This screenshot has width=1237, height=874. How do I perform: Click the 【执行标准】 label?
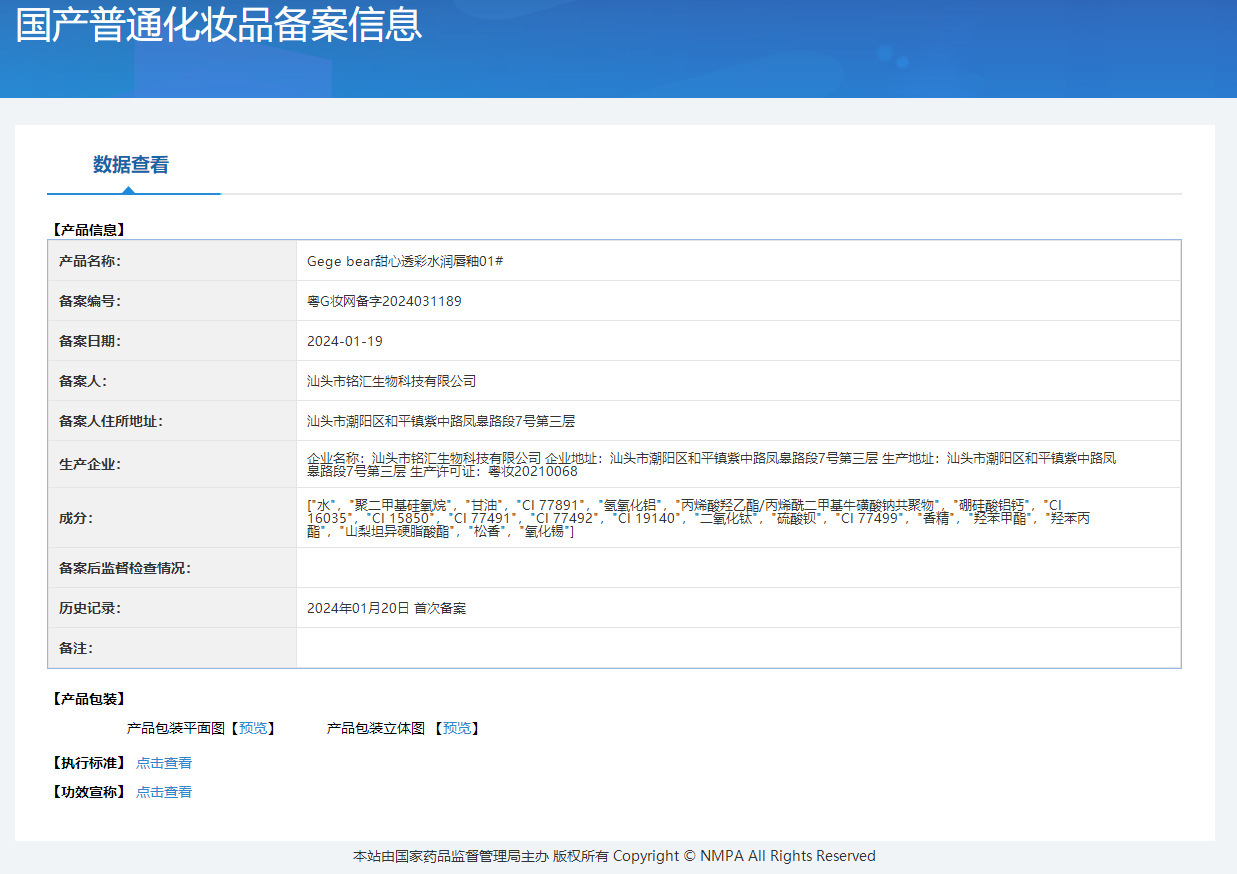pyautogui.click(x=88, y=763)
